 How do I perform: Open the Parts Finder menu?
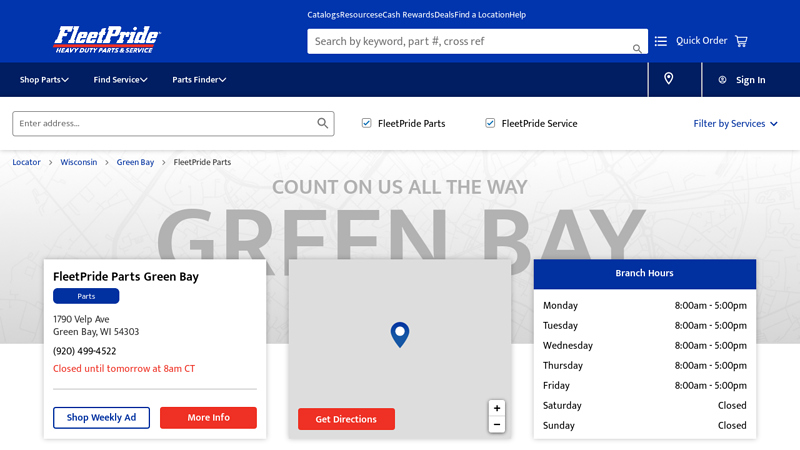coord(199,80)
